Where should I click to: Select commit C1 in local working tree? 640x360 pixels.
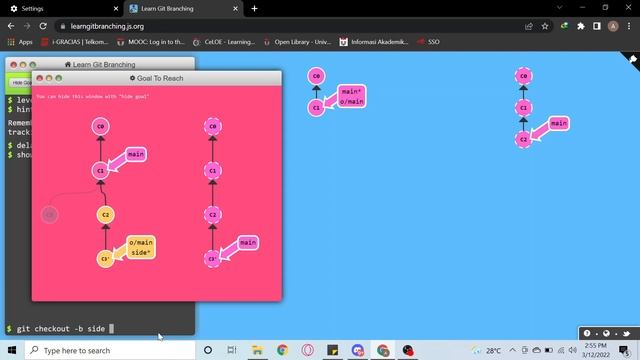[316, 108]
